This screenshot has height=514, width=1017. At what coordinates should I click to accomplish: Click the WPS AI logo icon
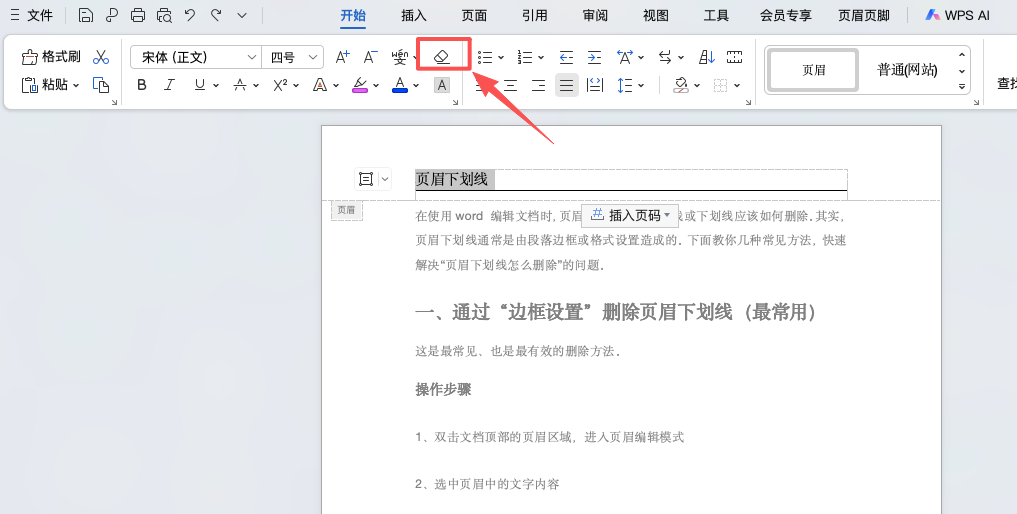pyautogui.click(x=933, y=15)
